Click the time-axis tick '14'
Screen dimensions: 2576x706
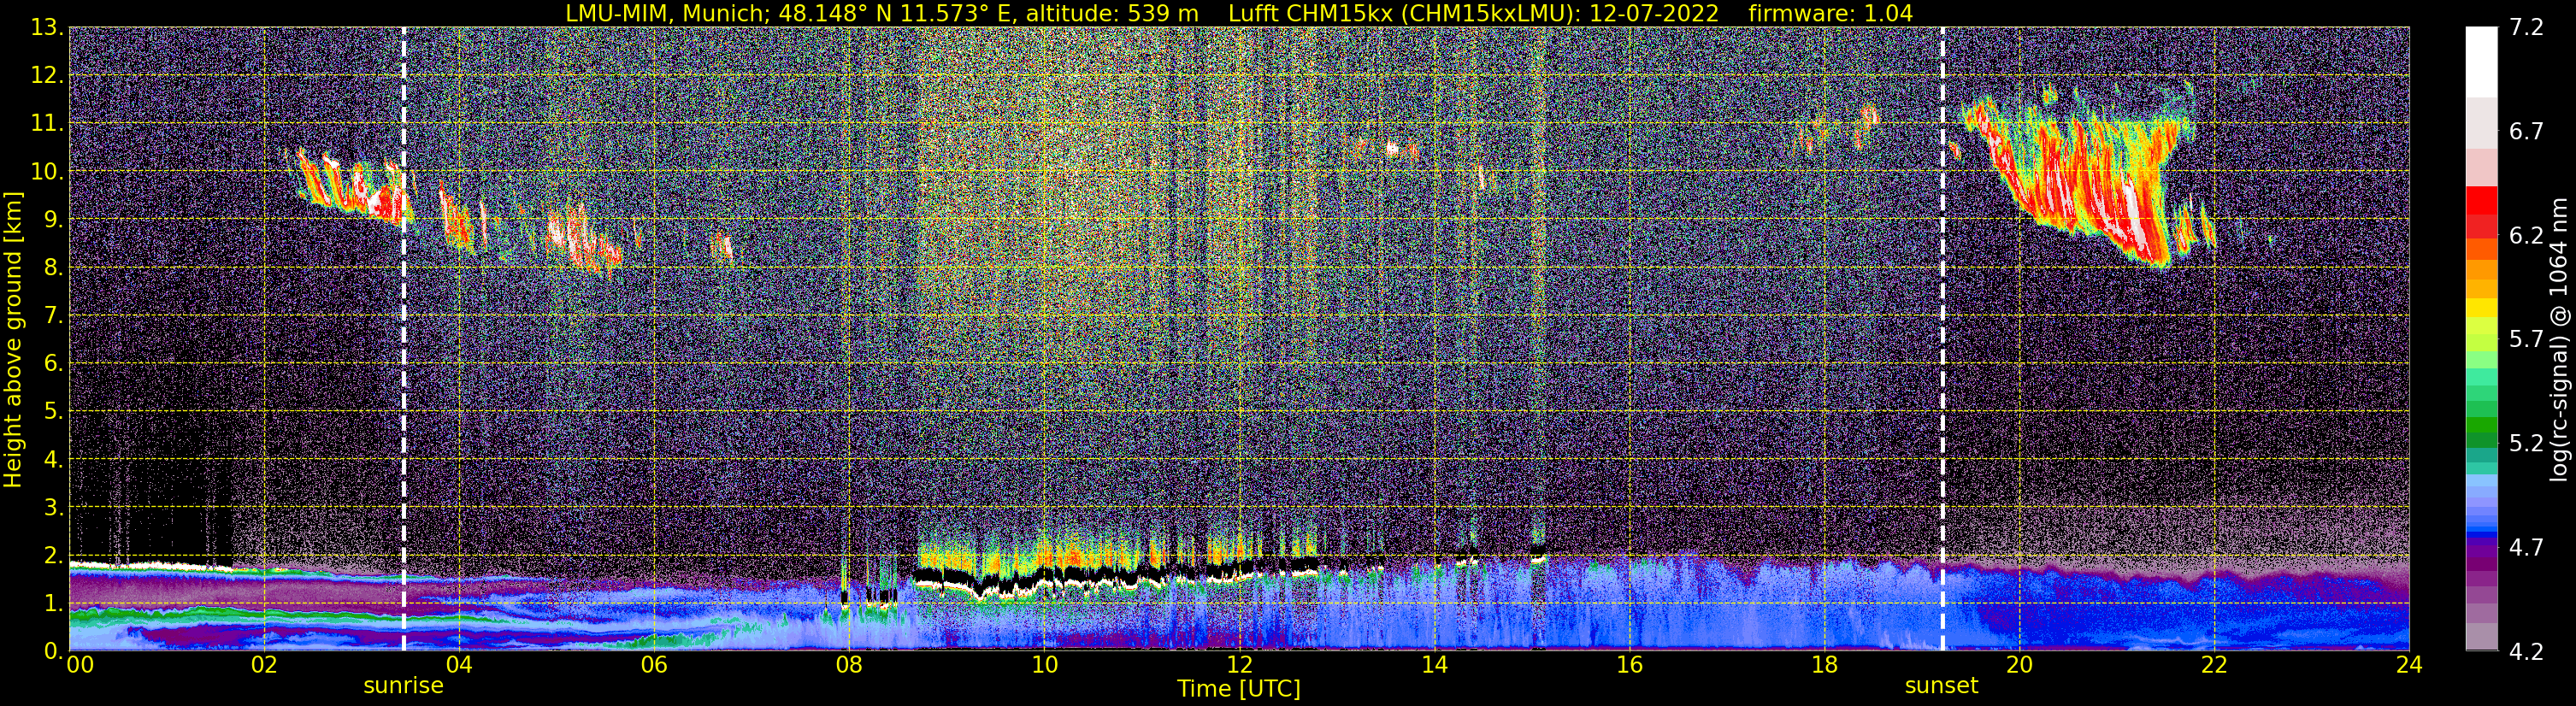(1434, 665)
